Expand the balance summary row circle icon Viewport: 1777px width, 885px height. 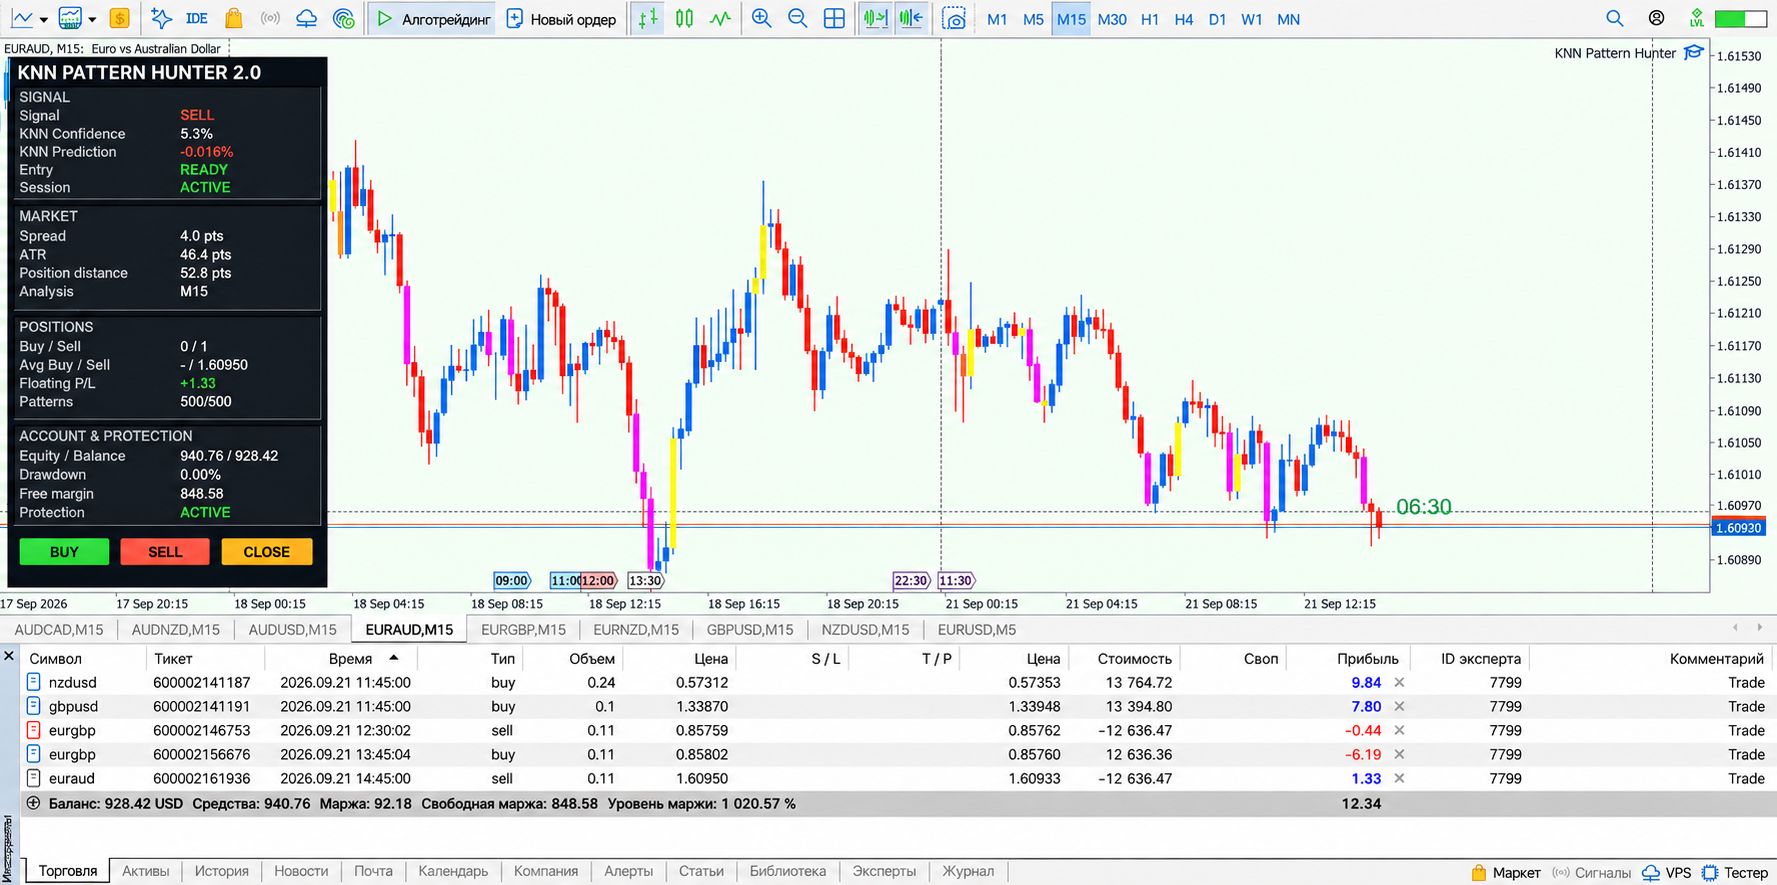[x=33, y=803]
